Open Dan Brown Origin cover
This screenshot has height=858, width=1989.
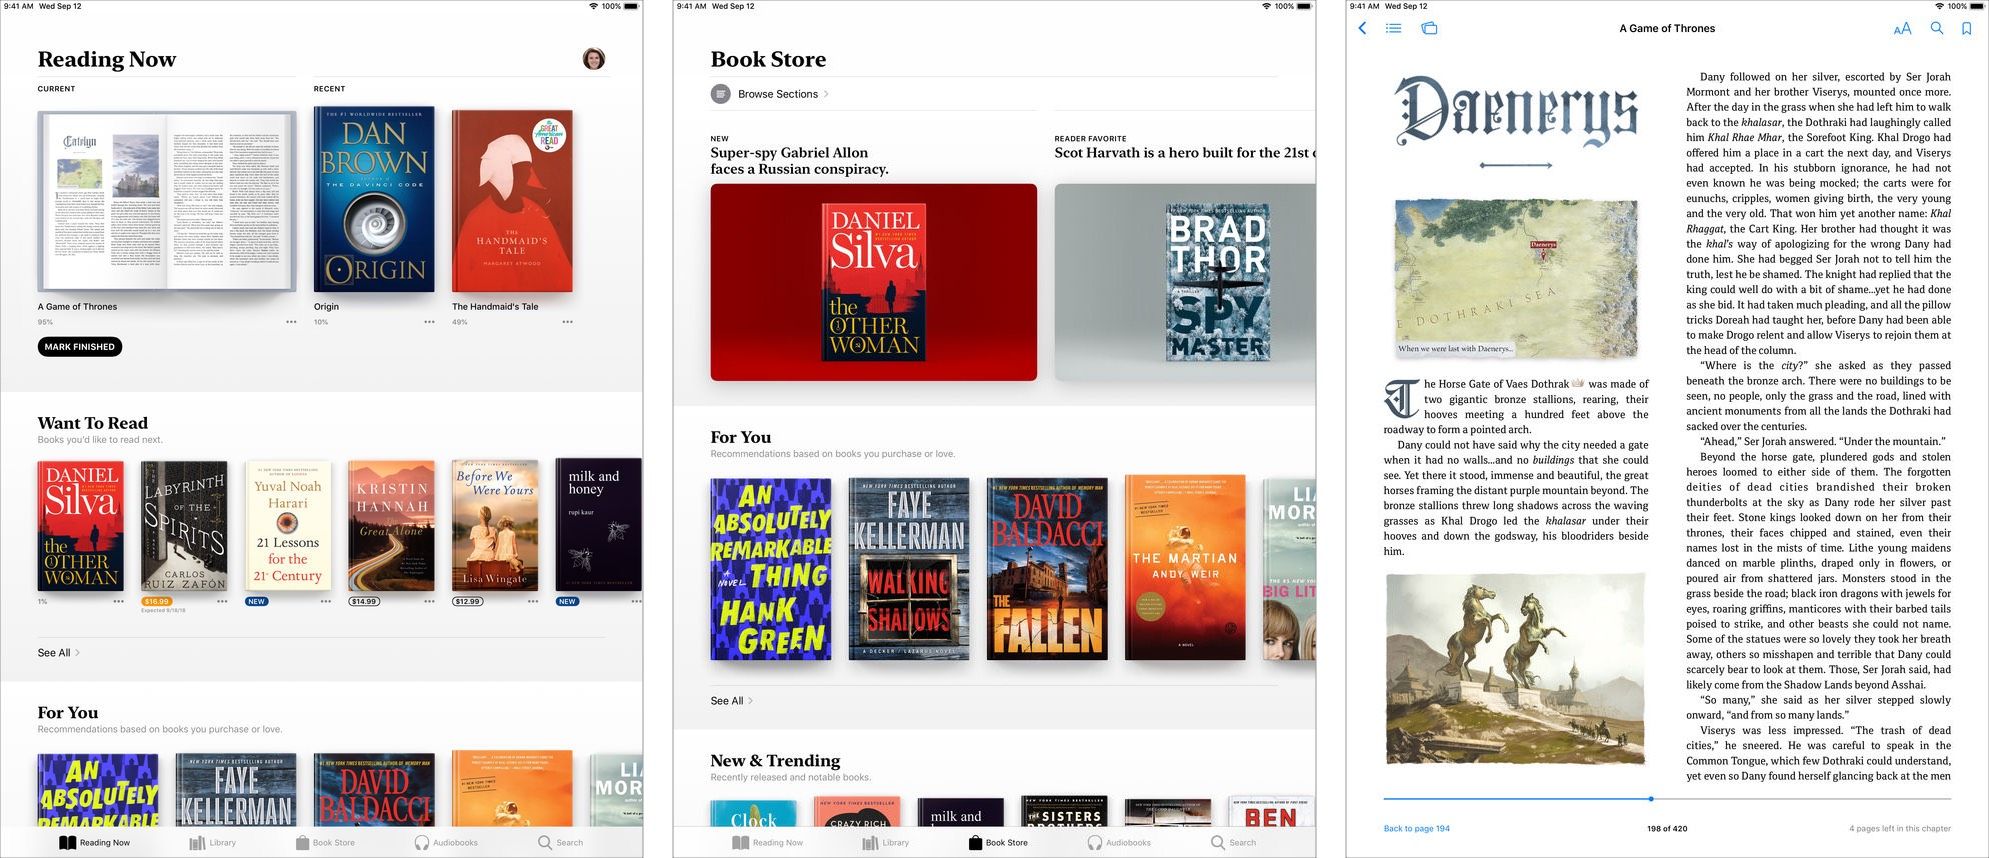click(x=374, y=199)
